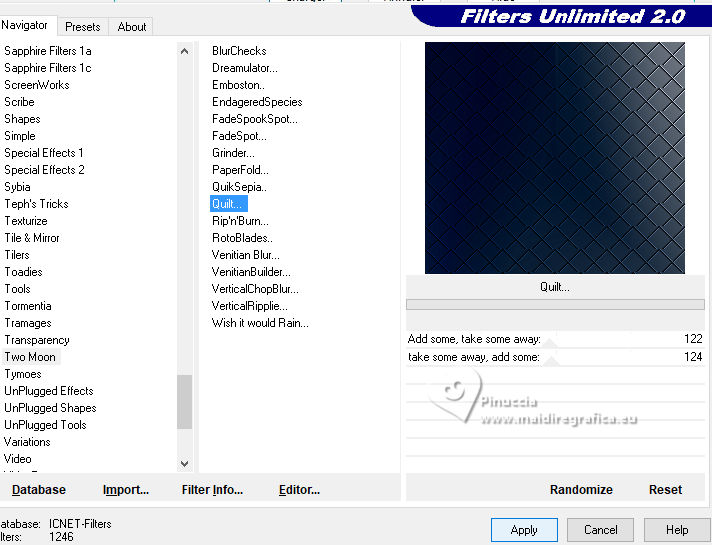Choose the VerticalChopBlur... filter
712x545 pixels.
(x=255, y=289)
